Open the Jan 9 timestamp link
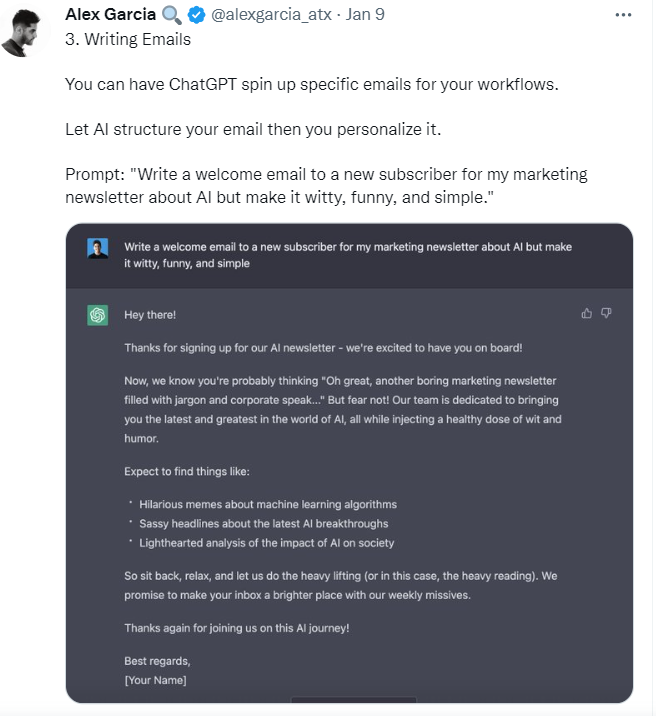This screenshot has width=656, height=716. pos(367,16)
